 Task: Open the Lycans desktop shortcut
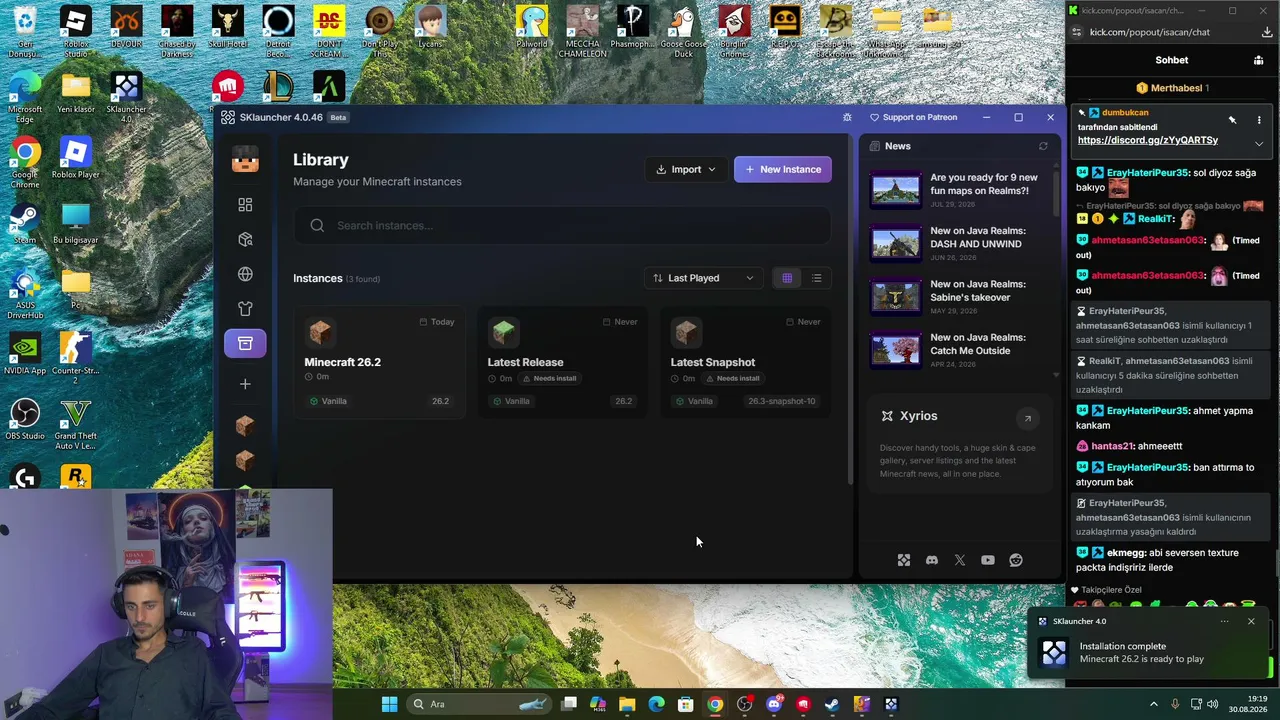tap(430, 28)
